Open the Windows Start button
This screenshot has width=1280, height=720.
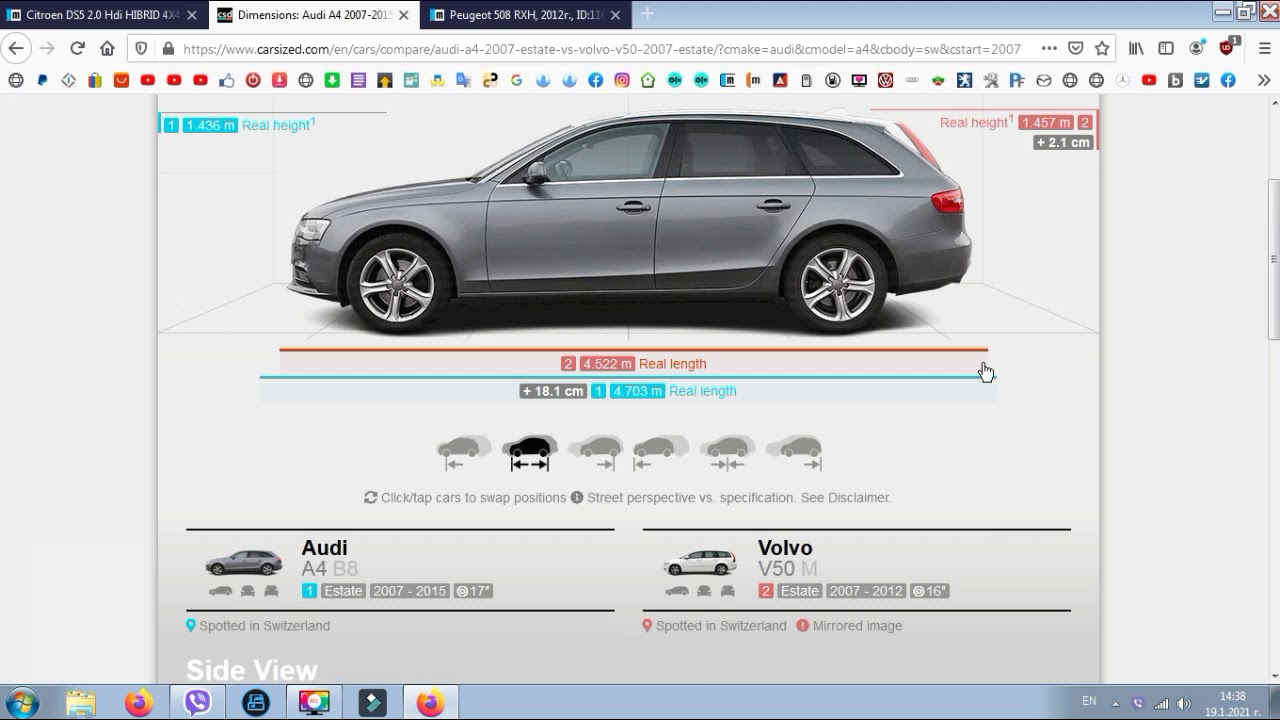pos(22,702)
